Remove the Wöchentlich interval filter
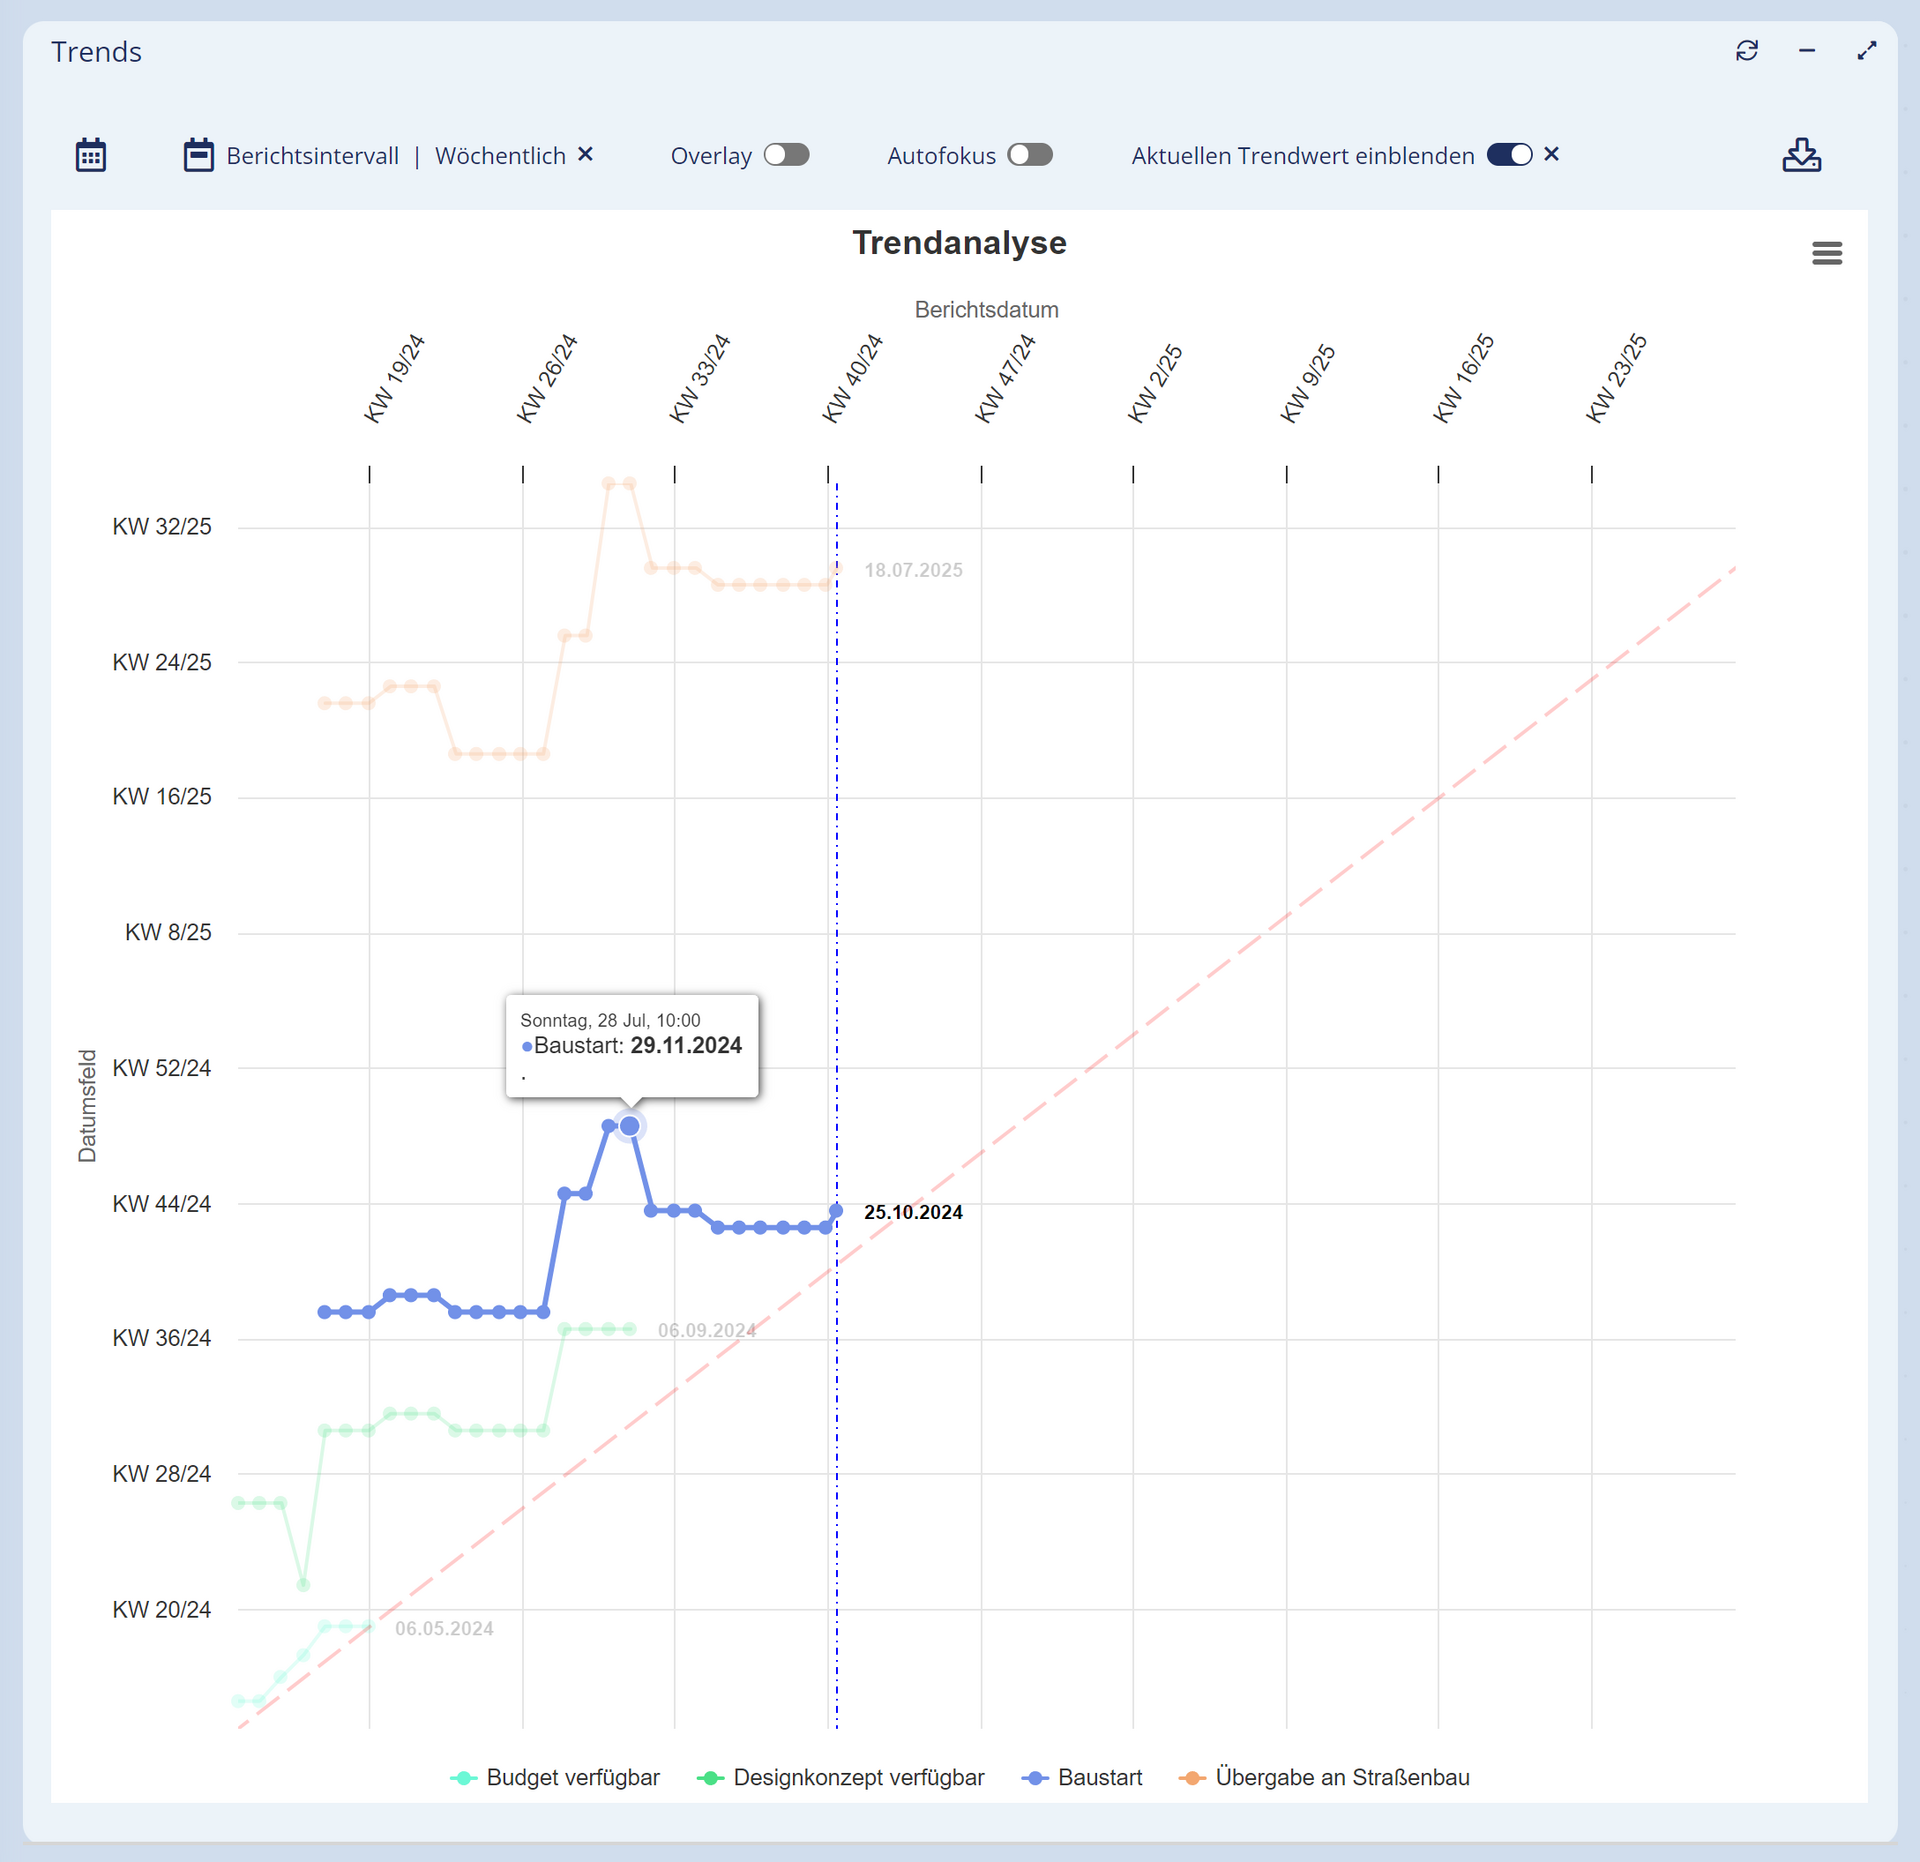This screenshot has width=1920, height=1862. (586, 154)
